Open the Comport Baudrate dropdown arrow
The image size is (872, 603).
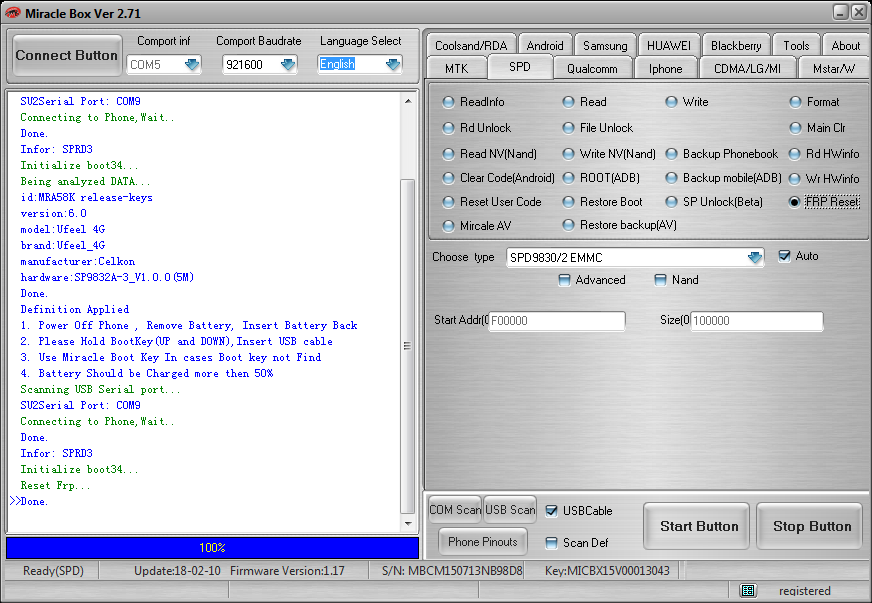point(288,65)
